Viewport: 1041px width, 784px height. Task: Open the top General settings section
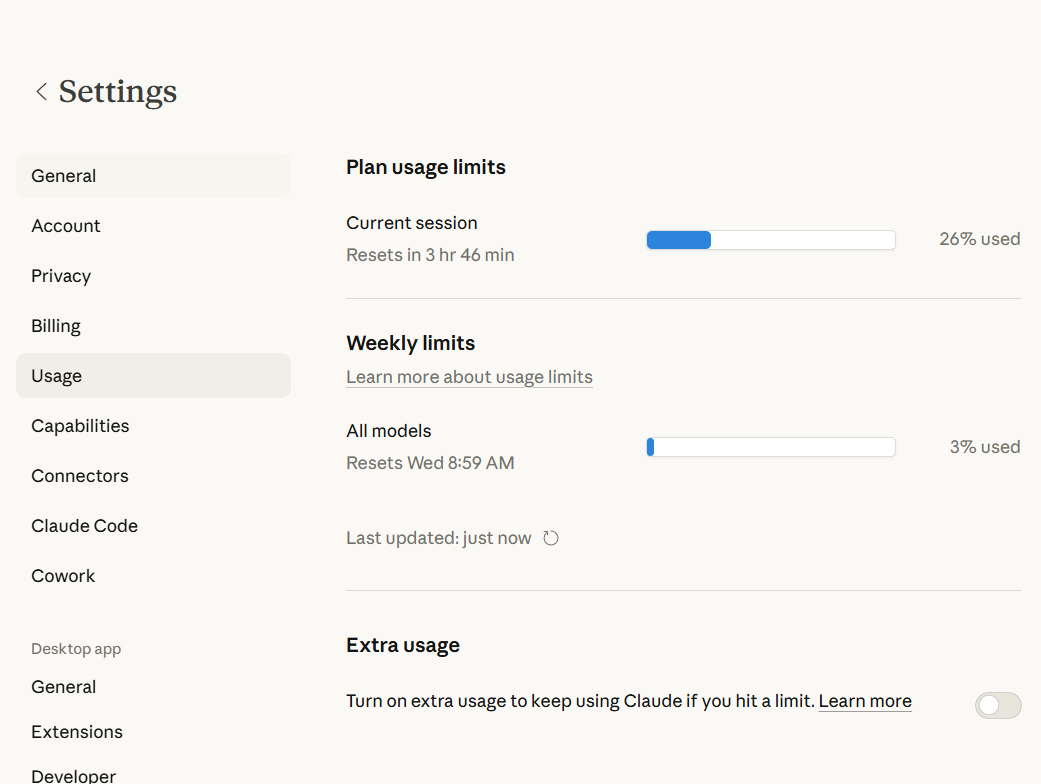[64, 176]
